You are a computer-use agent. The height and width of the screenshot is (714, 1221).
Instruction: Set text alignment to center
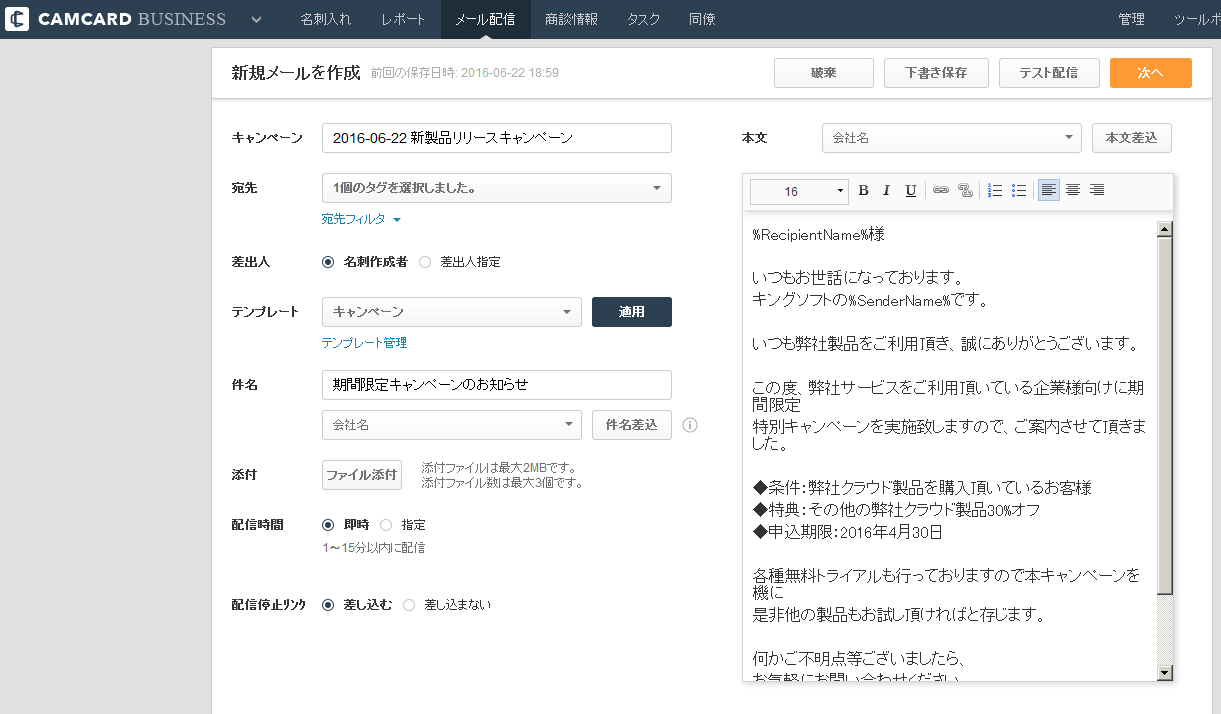click(x=1072, y=190)
